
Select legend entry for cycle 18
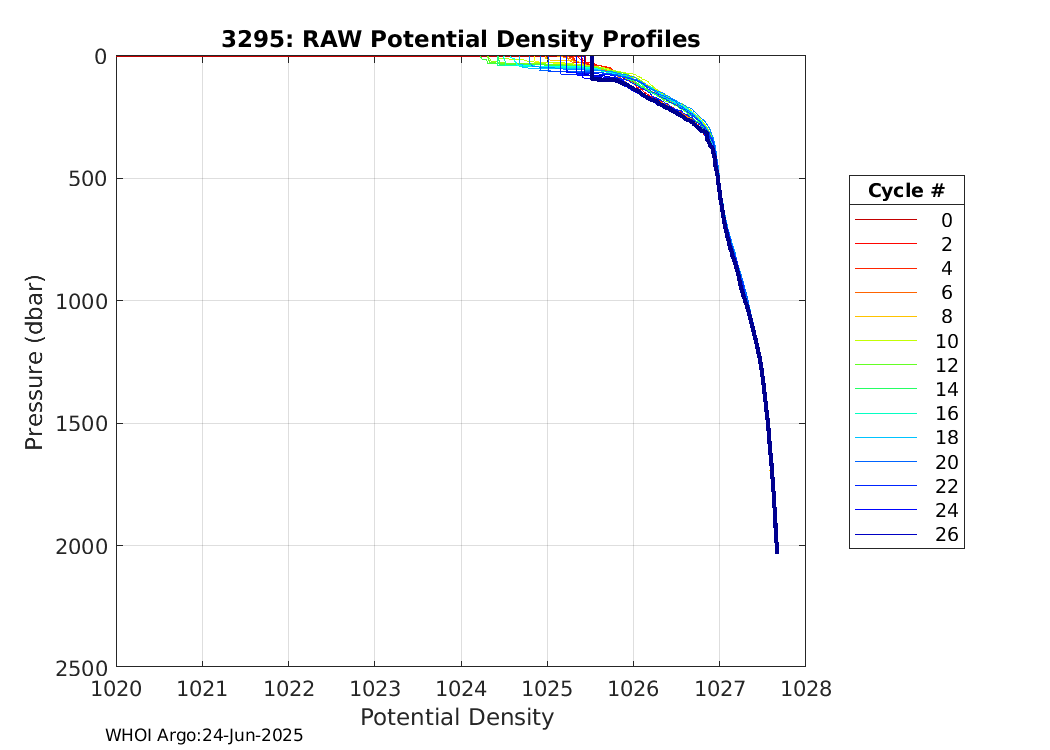[906, 438]
